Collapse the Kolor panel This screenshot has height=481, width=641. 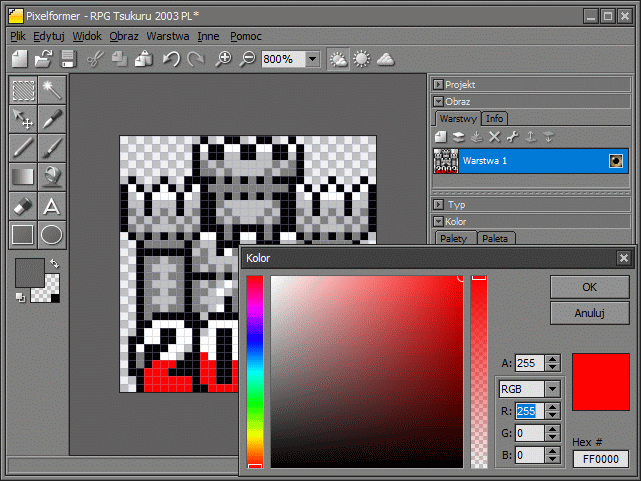438,221
